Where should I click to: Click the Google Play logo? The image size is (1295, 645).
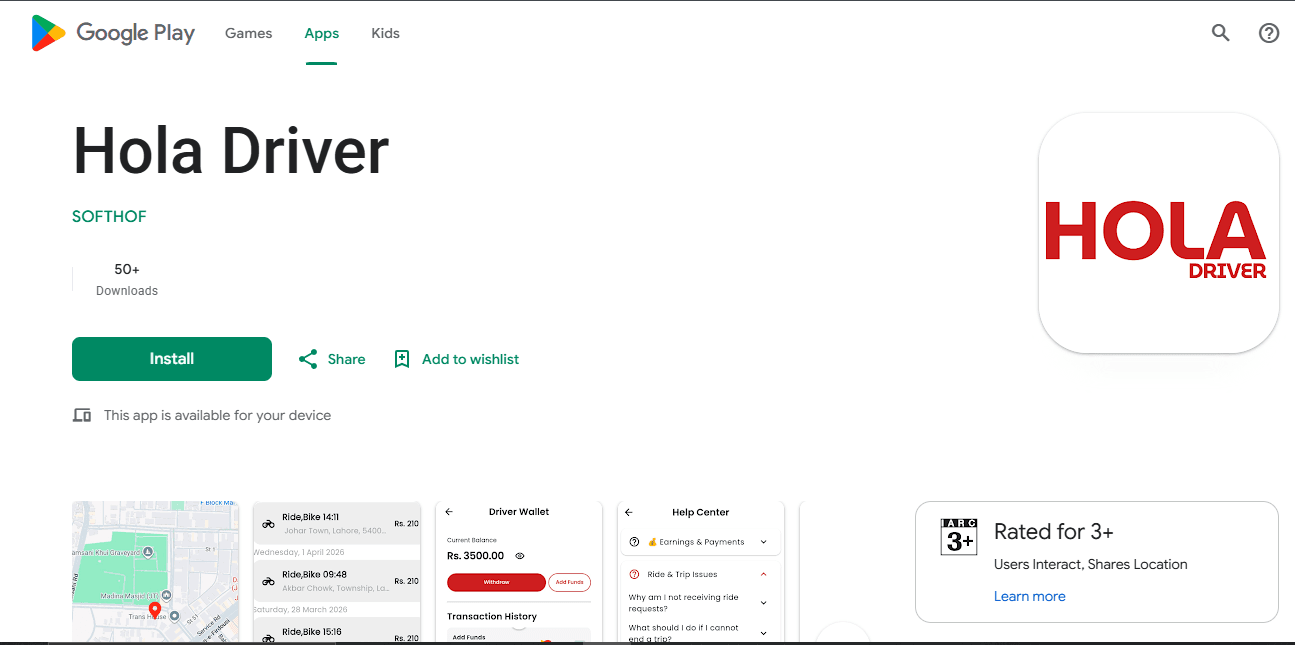113,33
